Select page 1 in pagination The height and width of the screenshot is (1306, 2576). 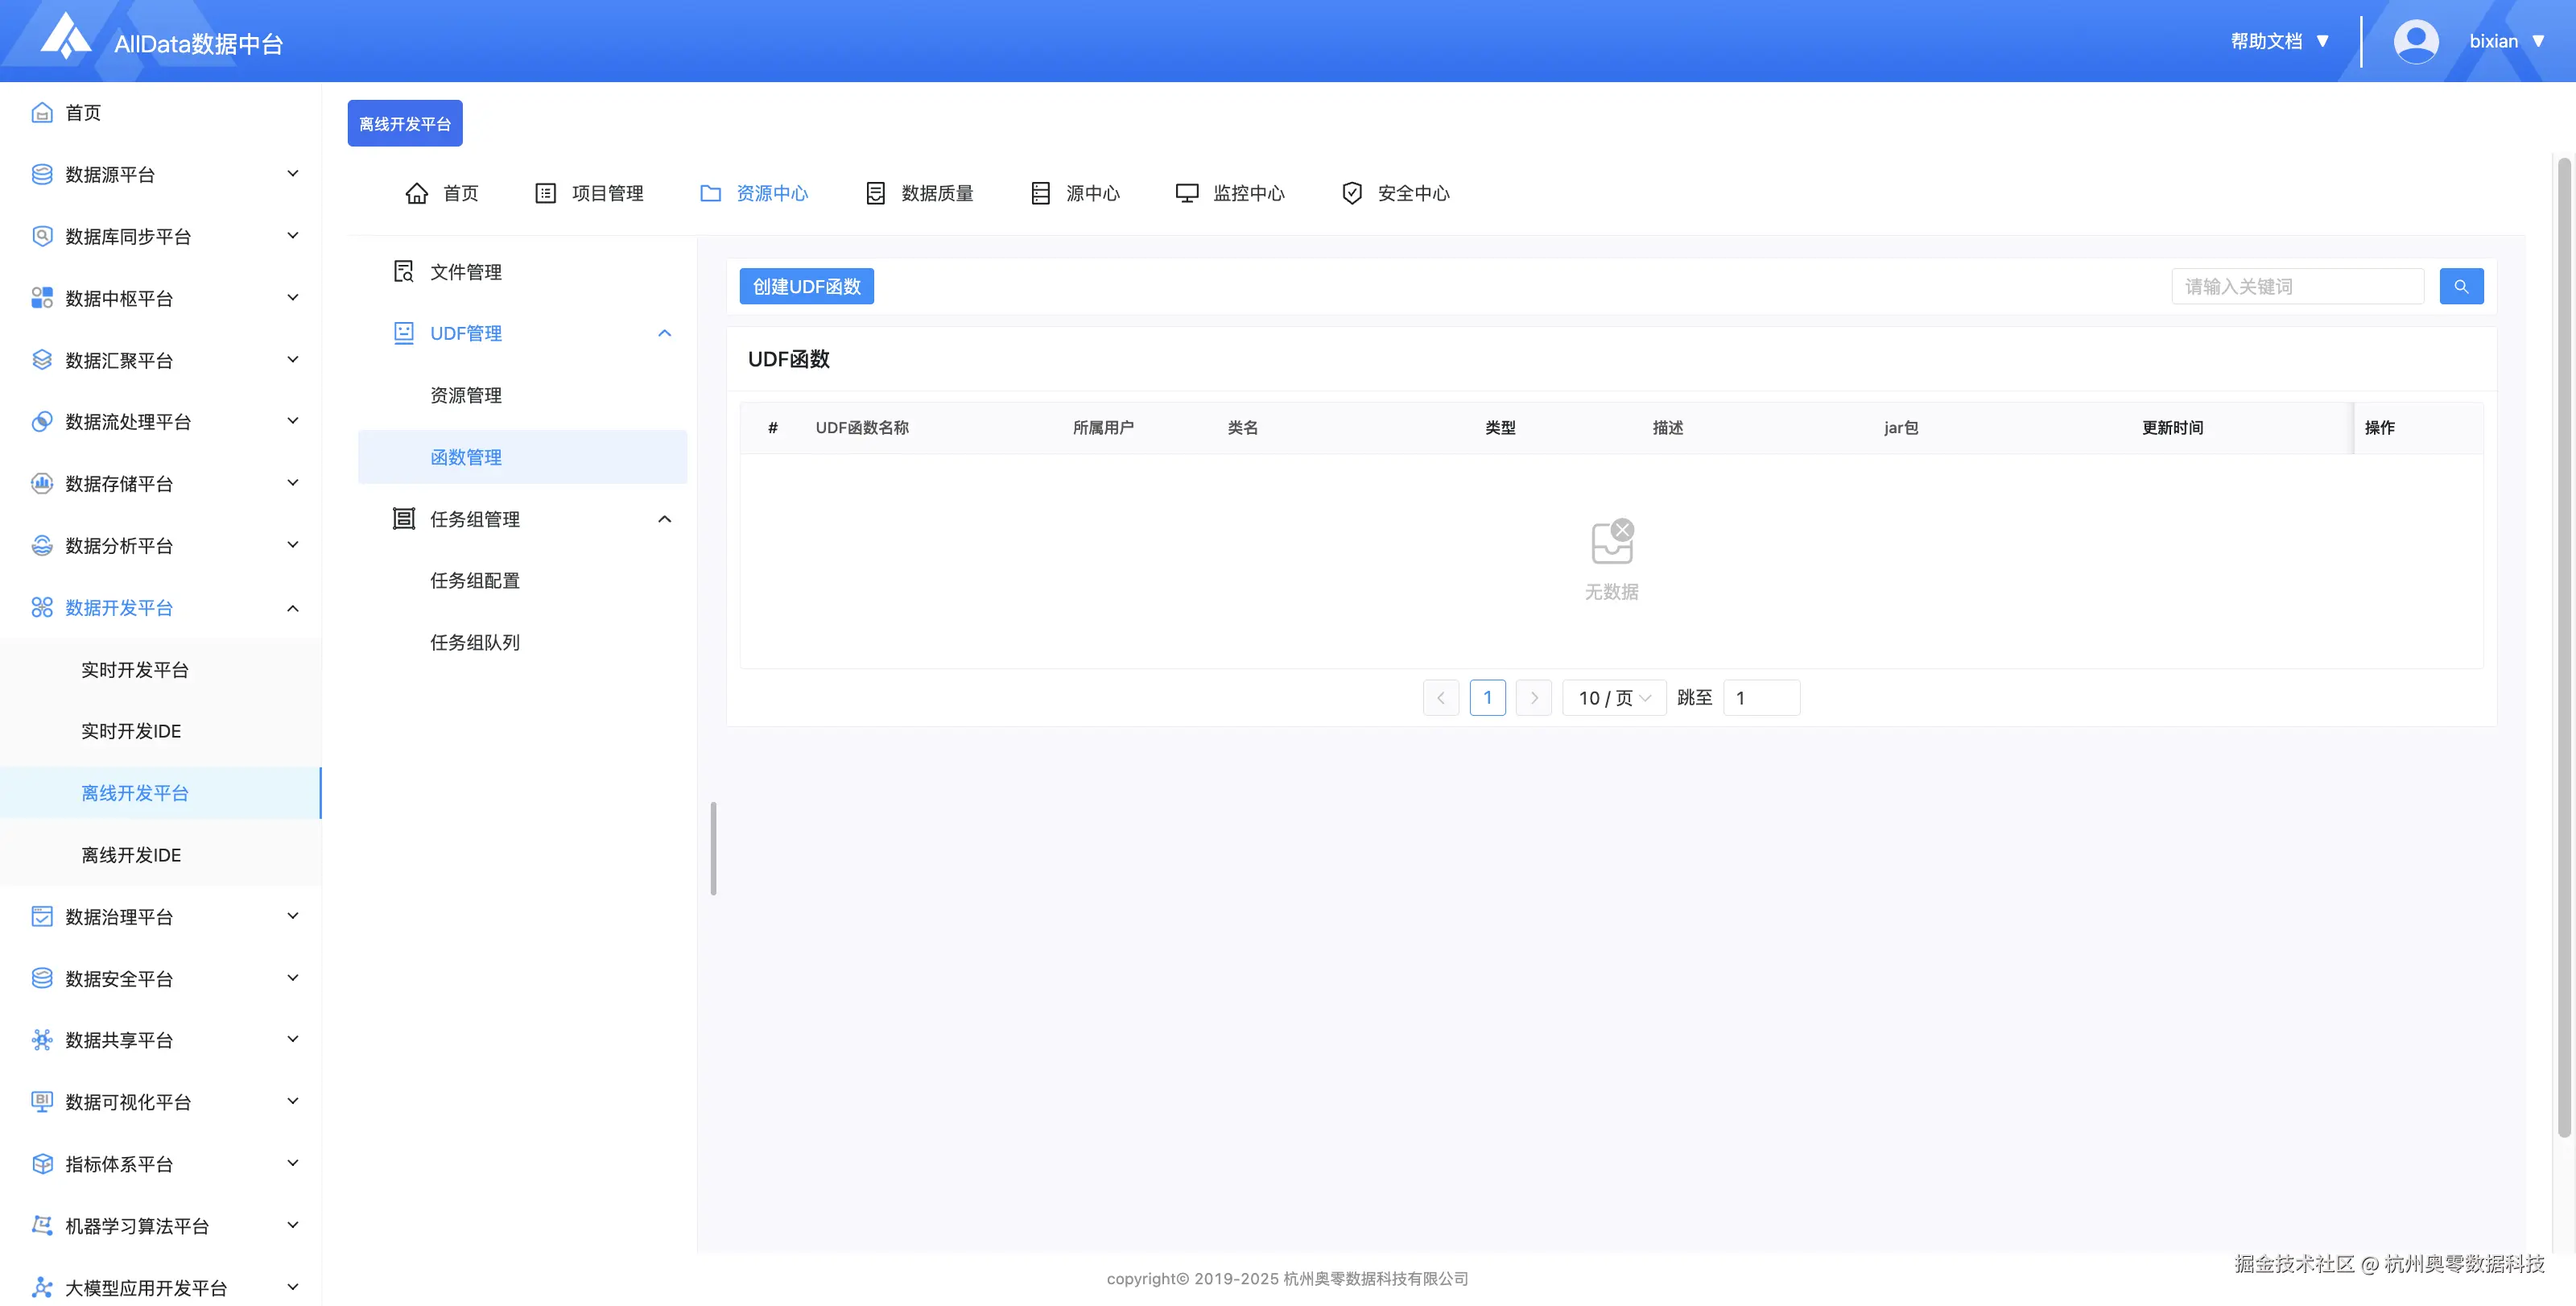pyautogui.click(x=1488, y=698)
